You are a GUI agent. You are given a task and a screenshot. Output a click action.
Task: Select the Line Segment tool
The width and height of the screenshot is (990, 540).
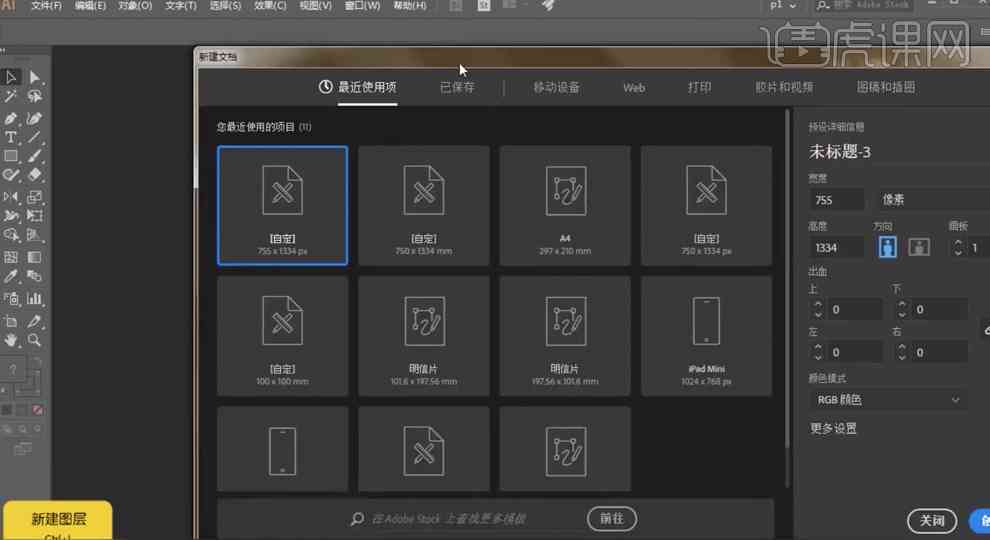(34, 137)
